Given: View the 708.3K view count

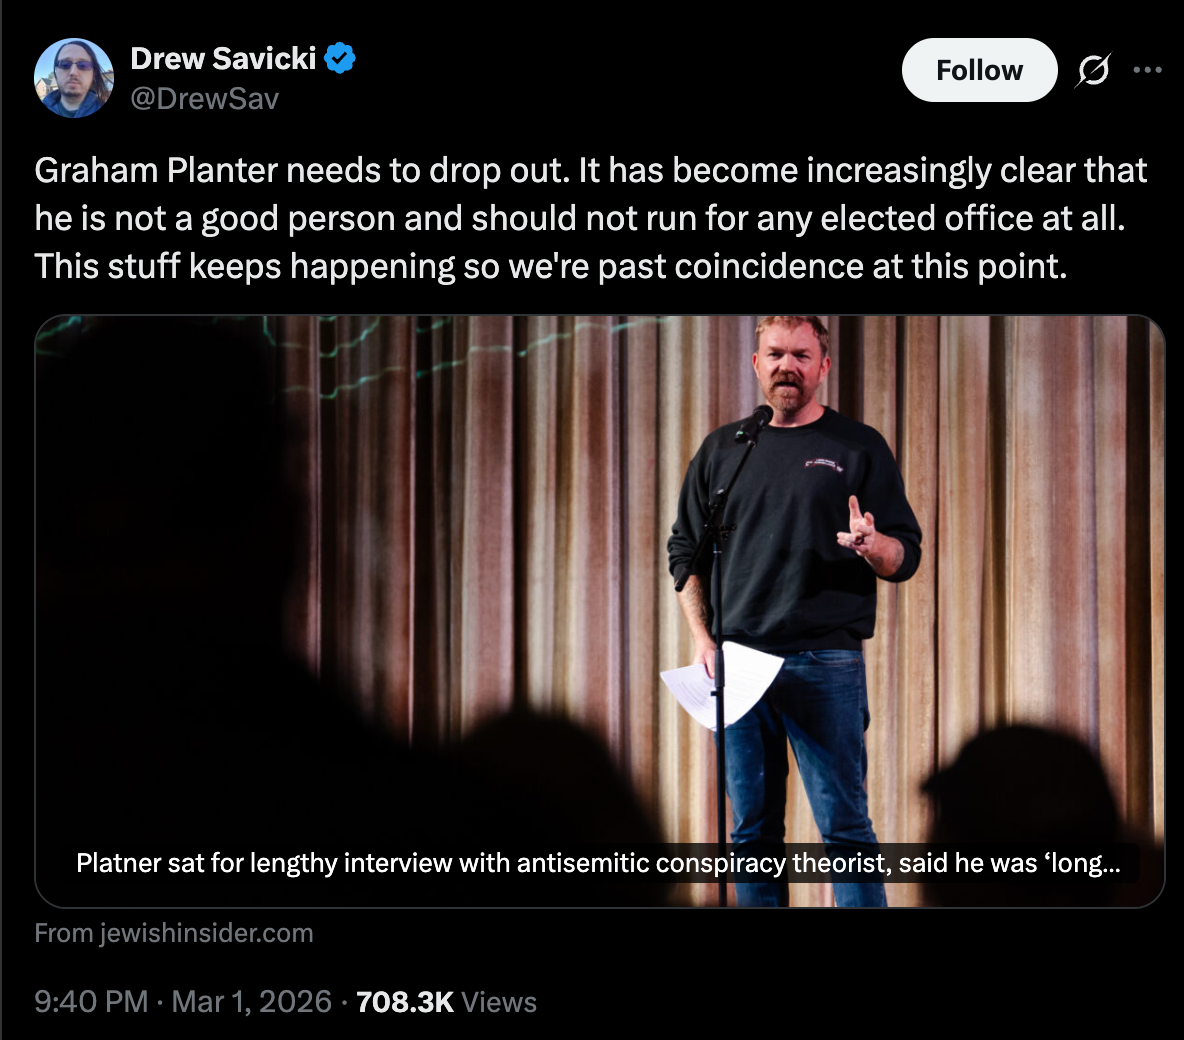Looking at the screenshot, I should pos(404,1002).
